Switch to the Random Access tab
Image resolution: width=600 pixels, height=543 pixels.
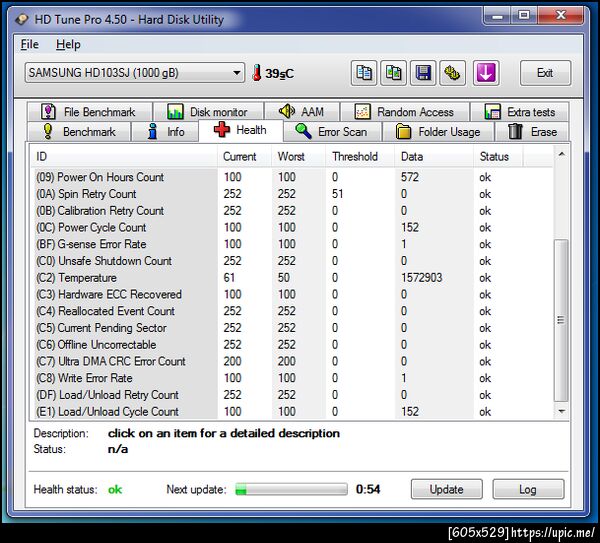coord(405,112)
